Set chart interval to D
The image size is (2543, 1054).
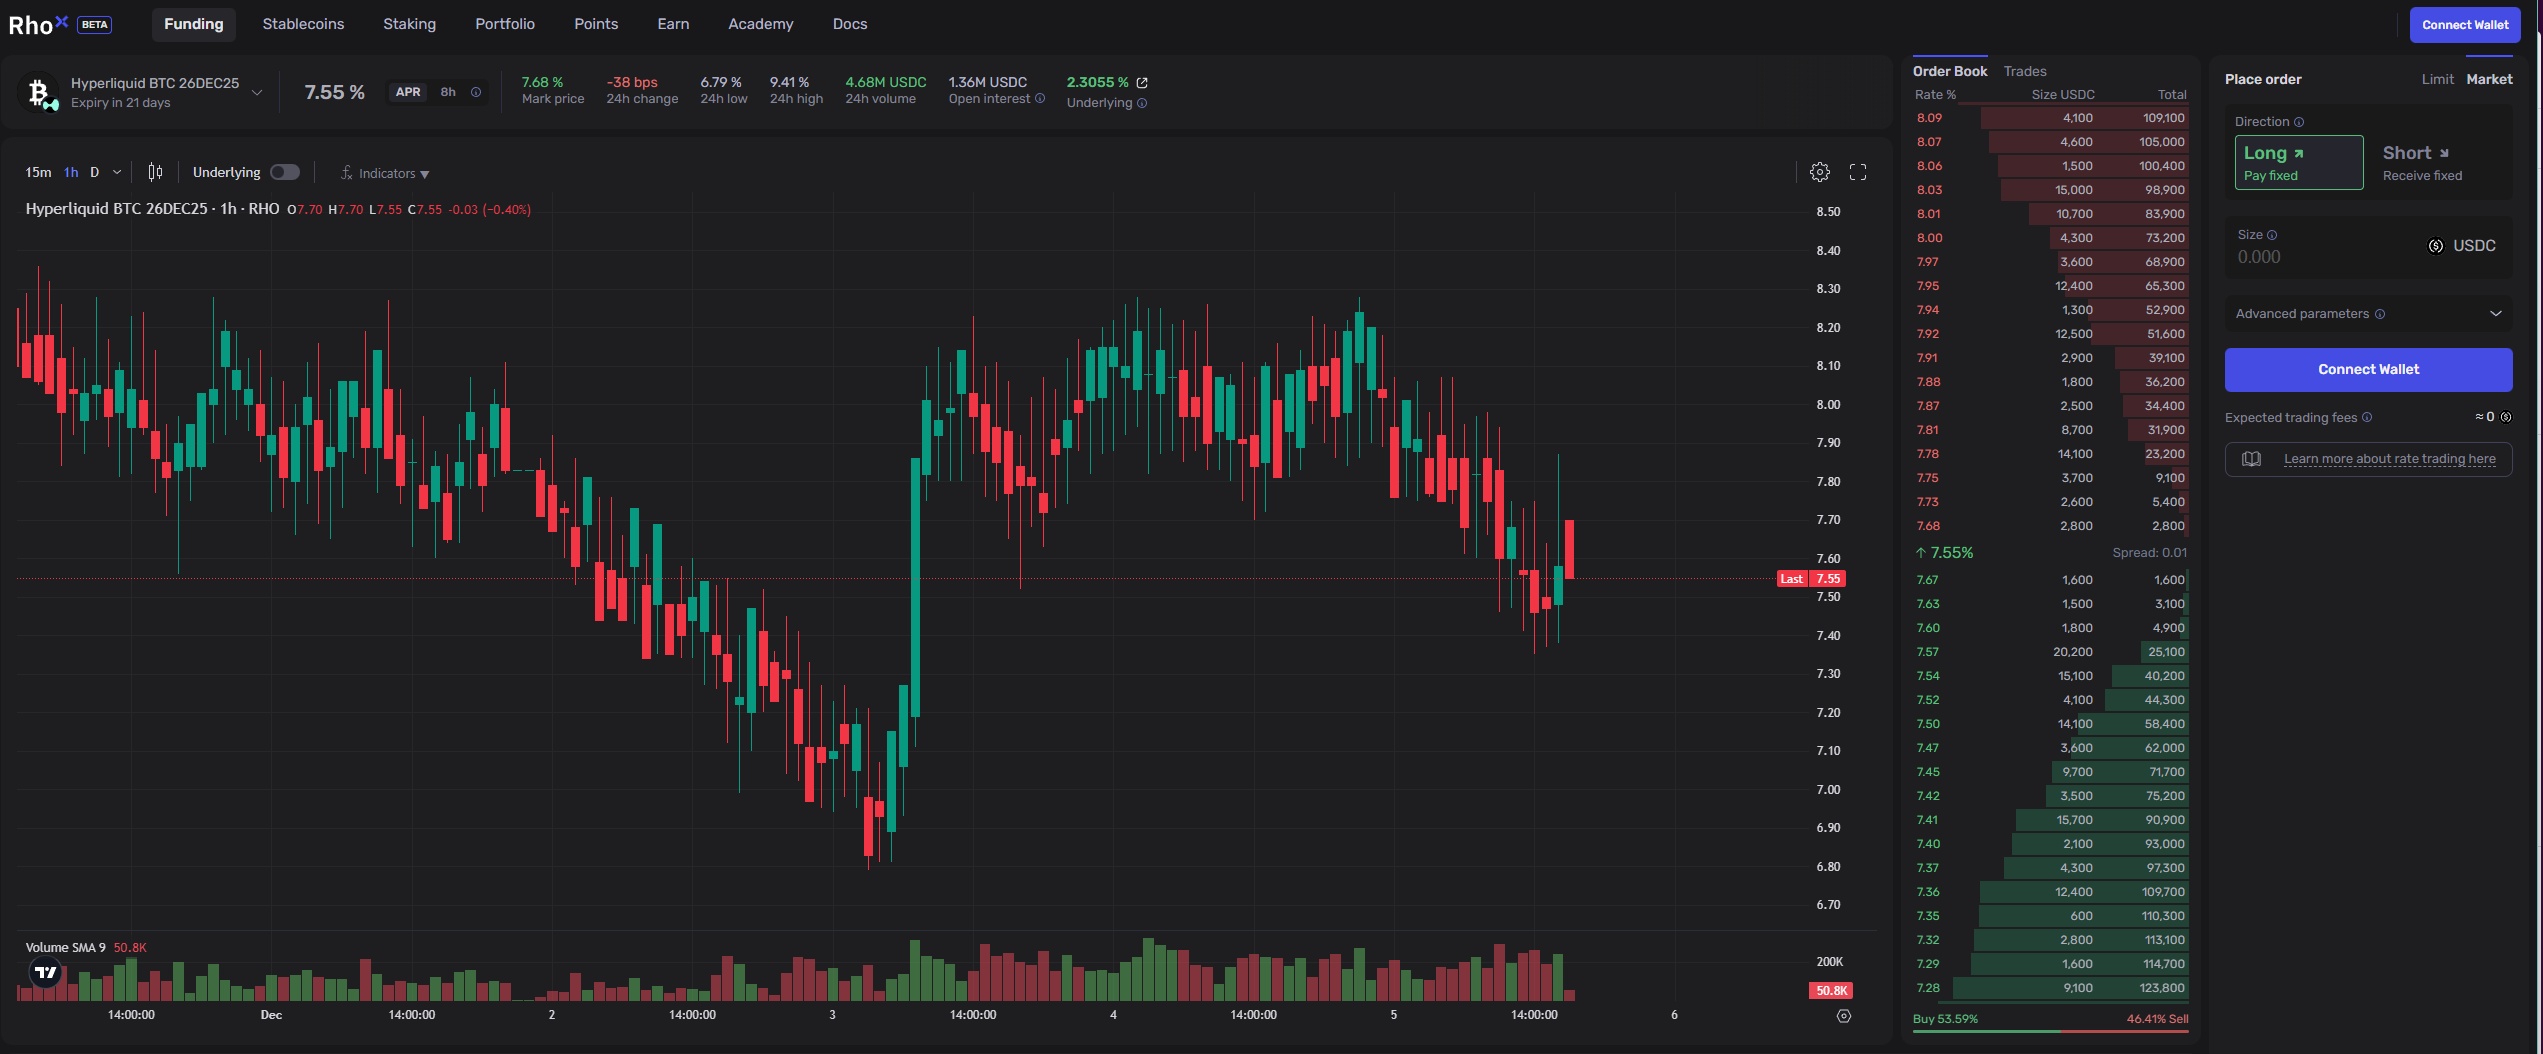click(95, 172)
